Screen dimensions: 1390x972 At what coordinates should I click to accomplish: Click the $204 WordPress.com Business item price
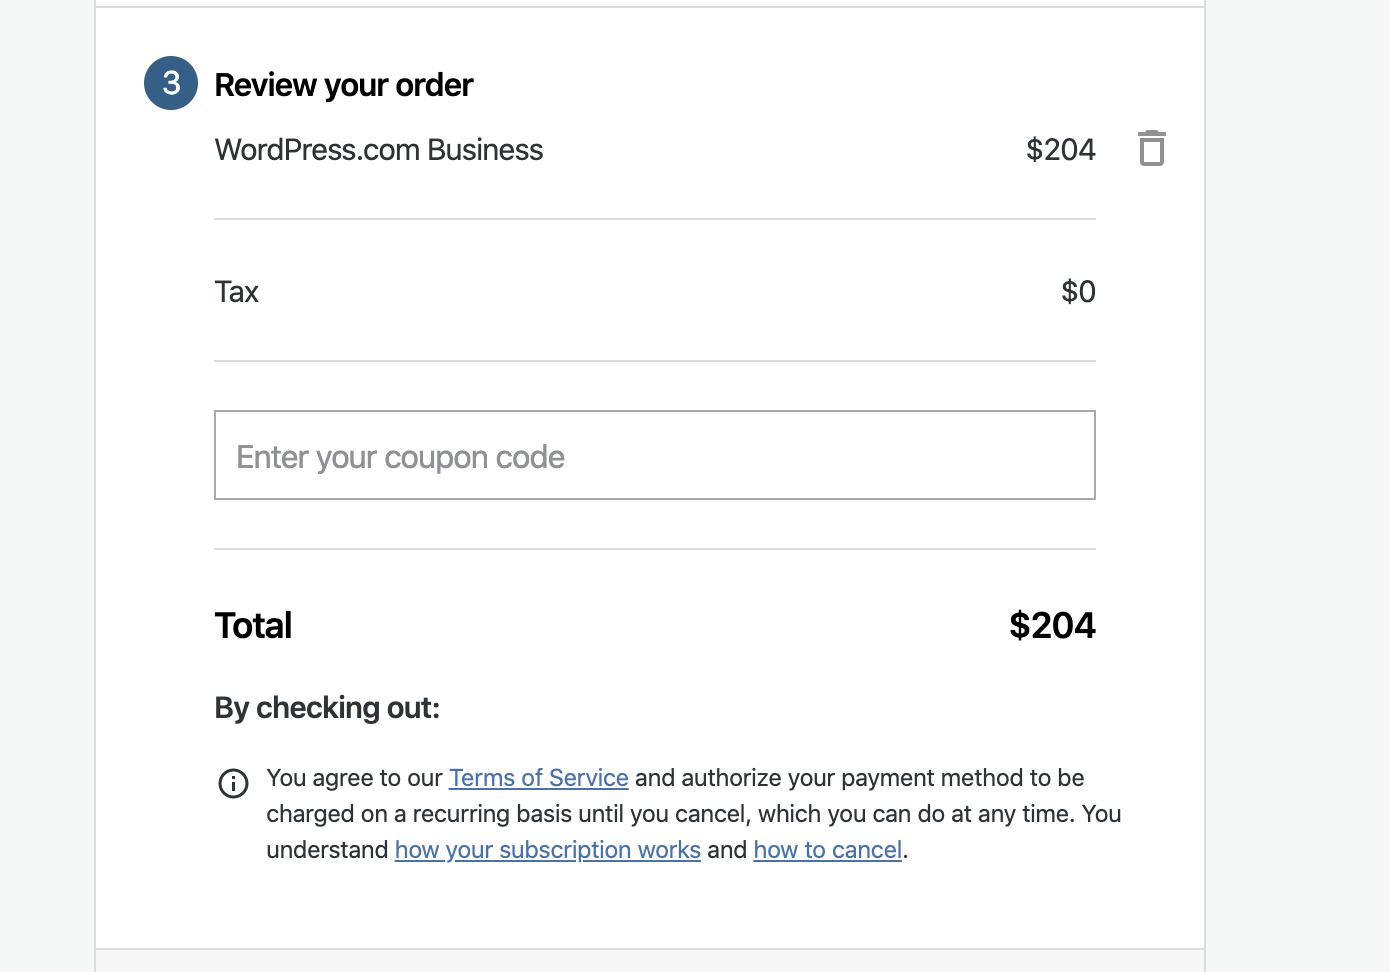[1060, 150]
